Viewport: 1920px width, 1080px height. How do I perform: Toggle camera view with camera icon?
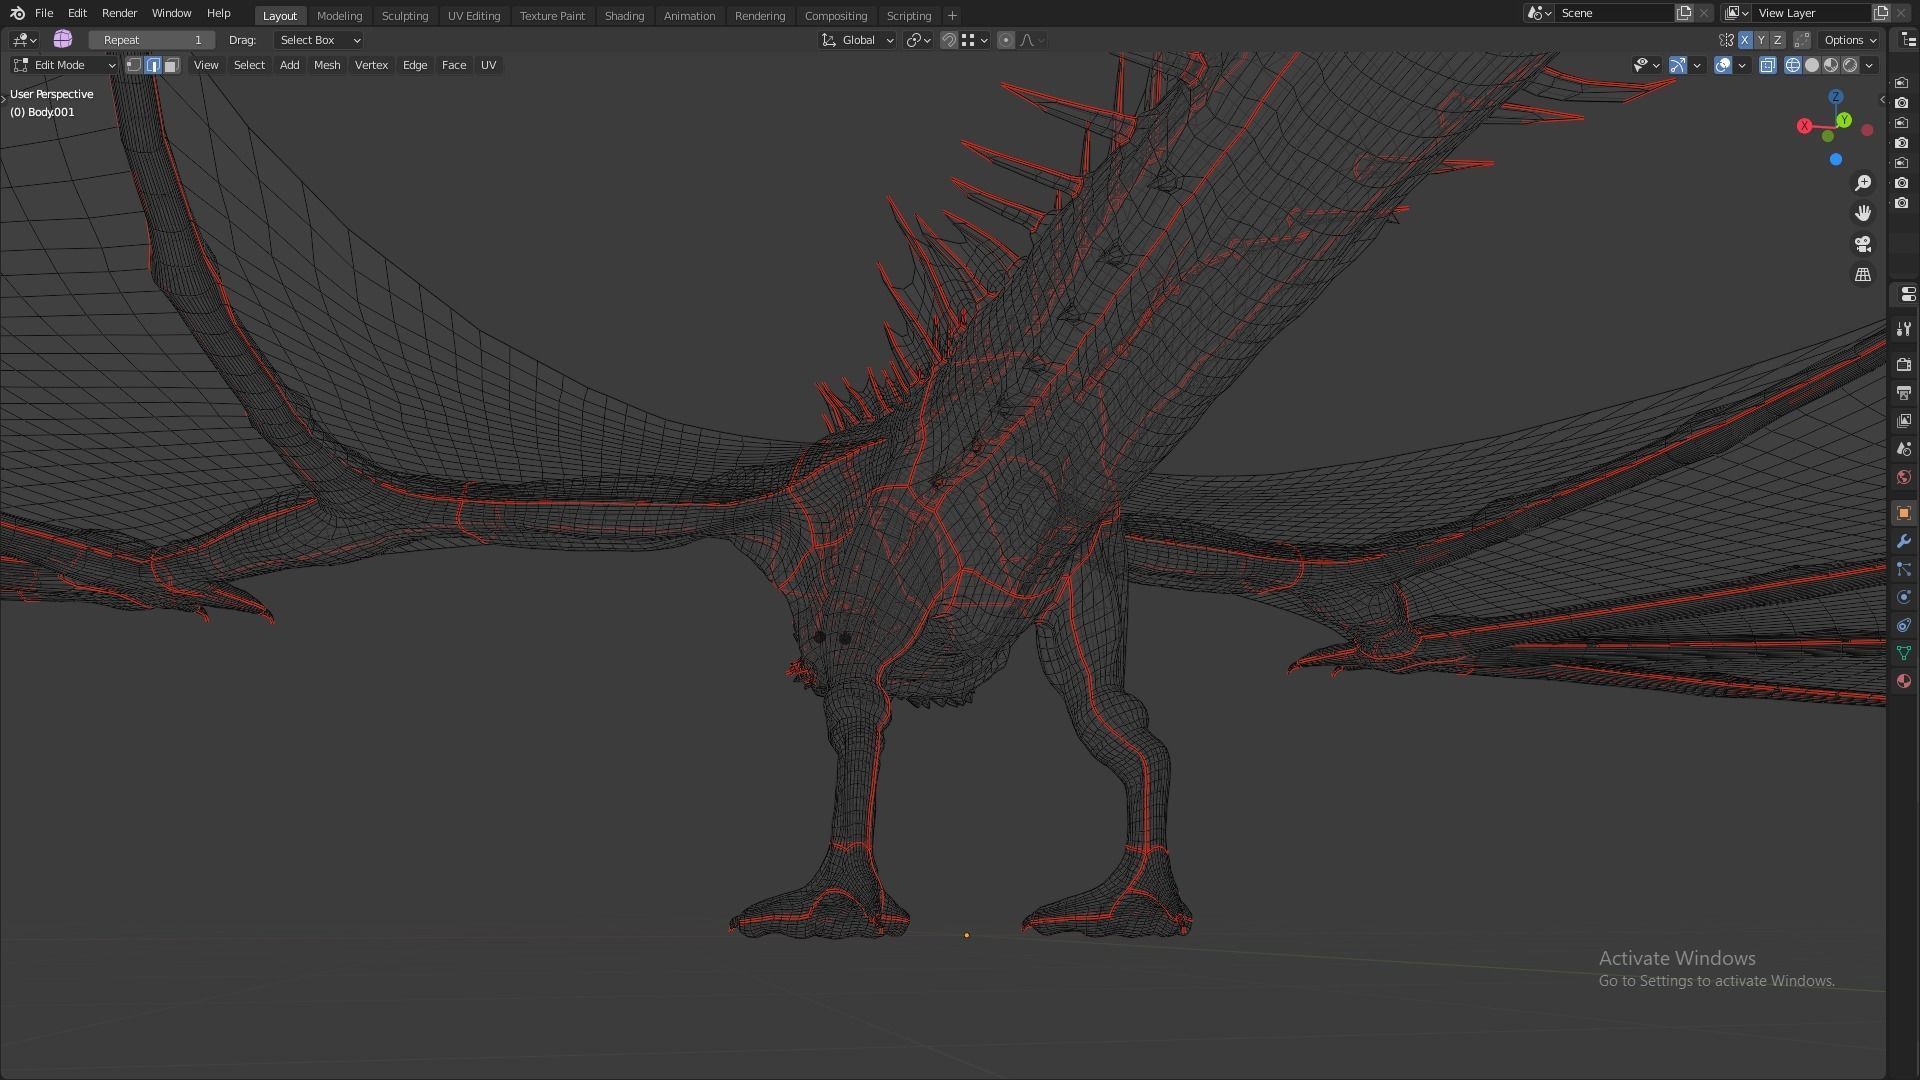click(1863, 244)
